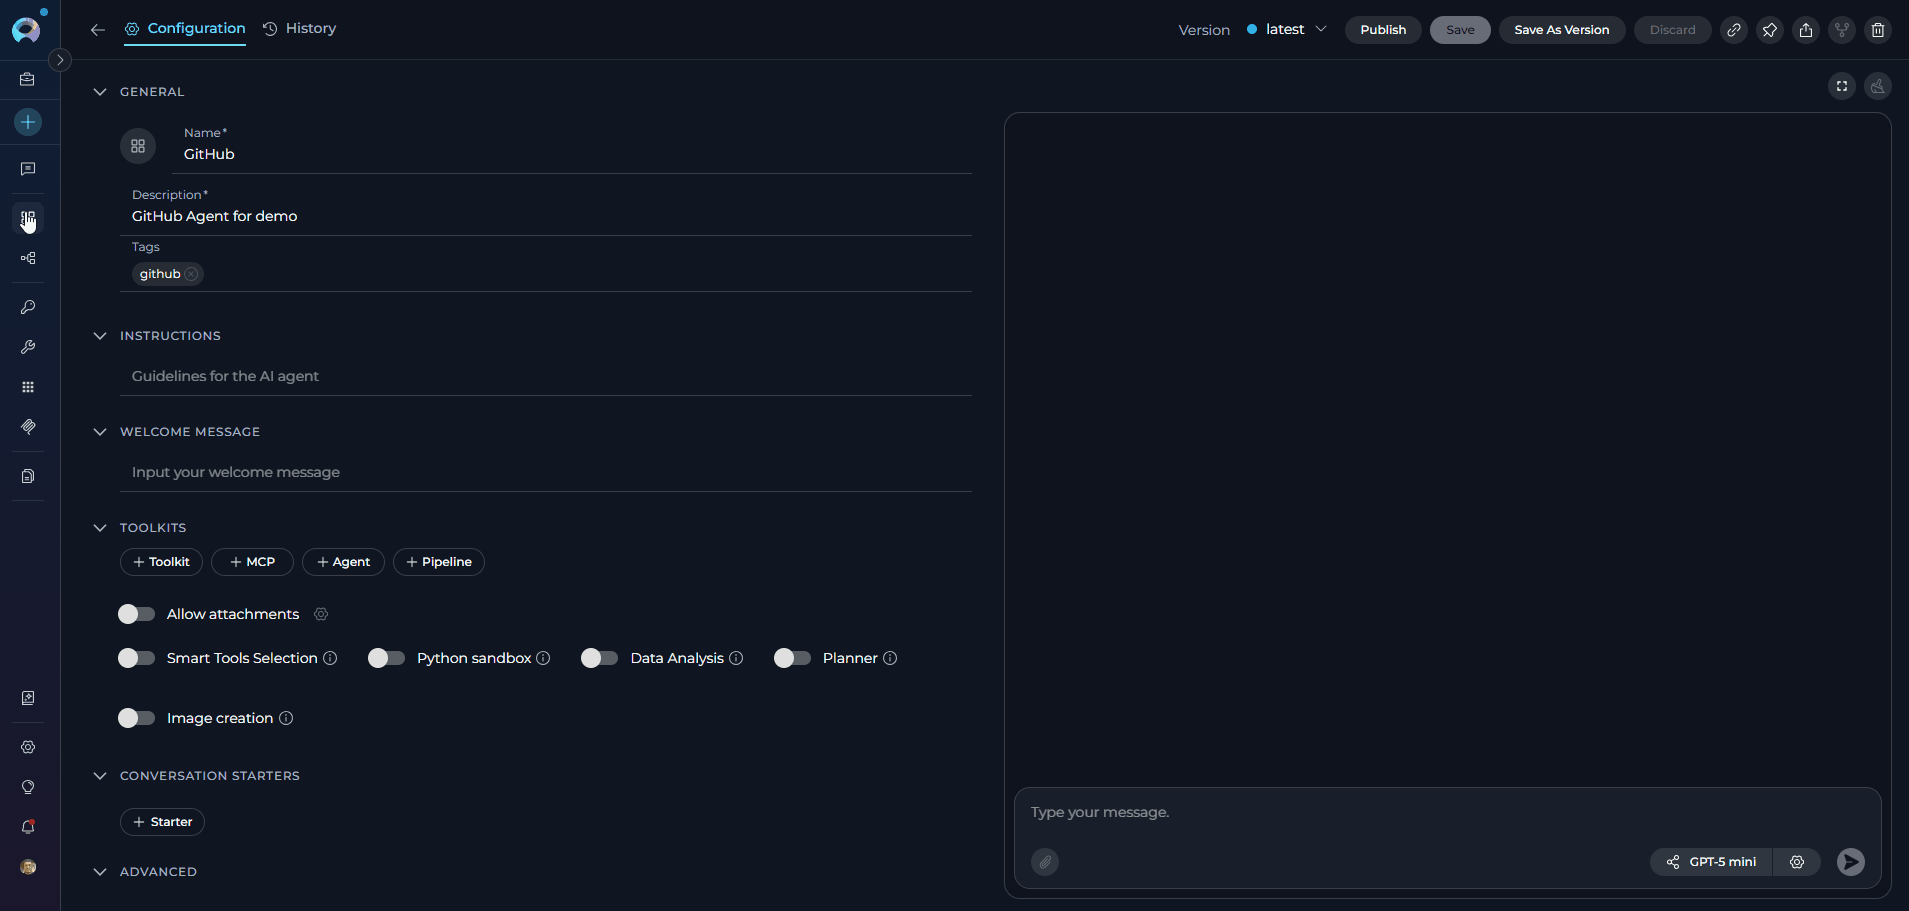Turn on Allow attachments
Viewport: 1909px width, 911px height.
coord(136,614)
